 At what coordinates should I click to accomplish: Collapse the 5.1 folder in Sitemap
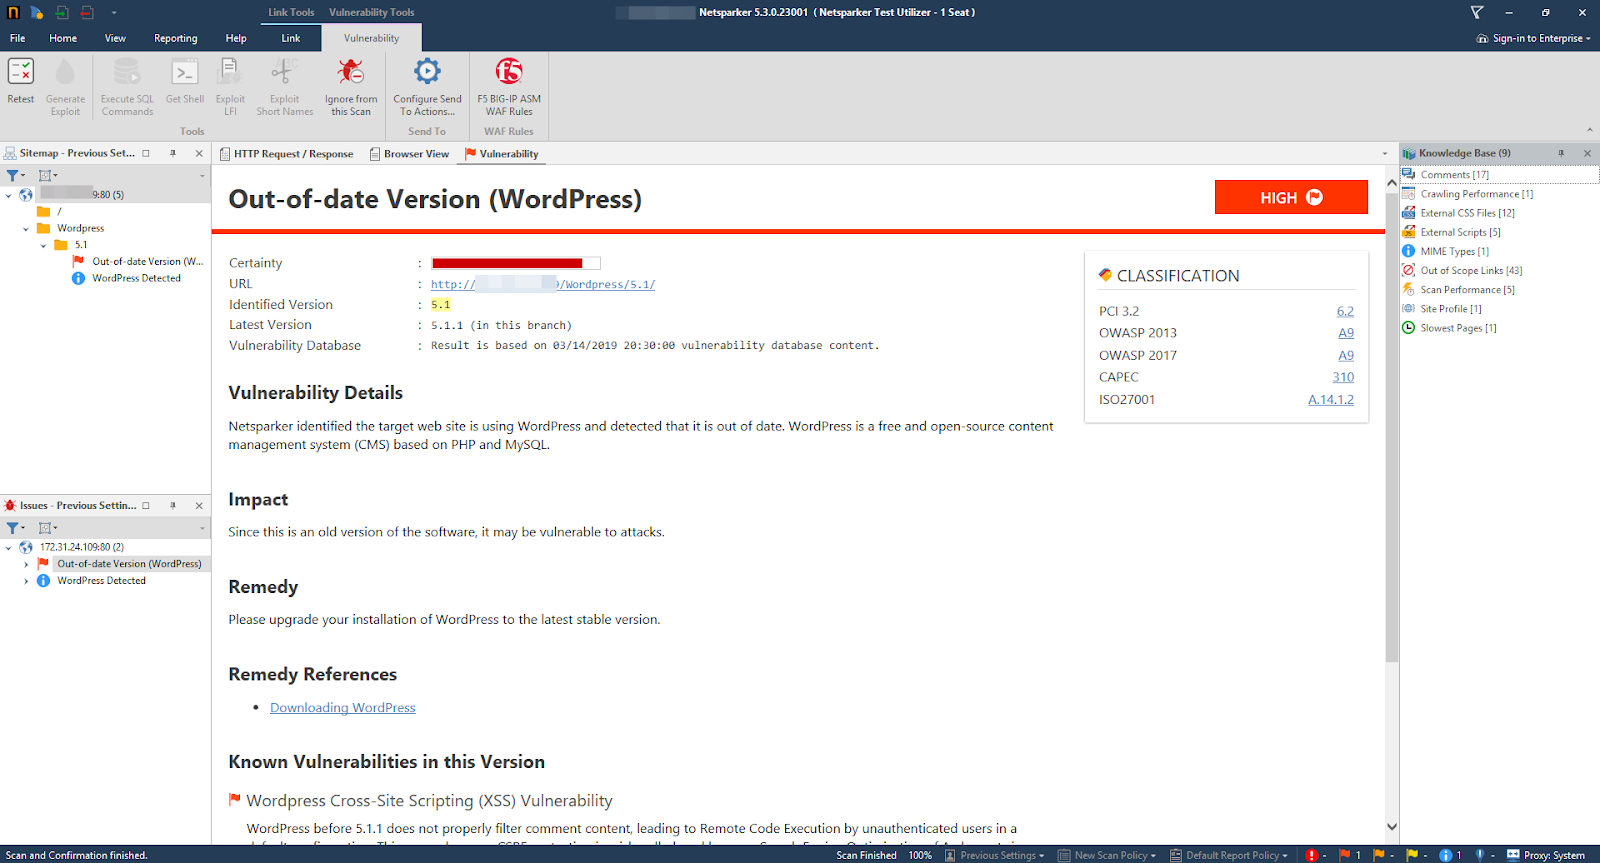43,245
